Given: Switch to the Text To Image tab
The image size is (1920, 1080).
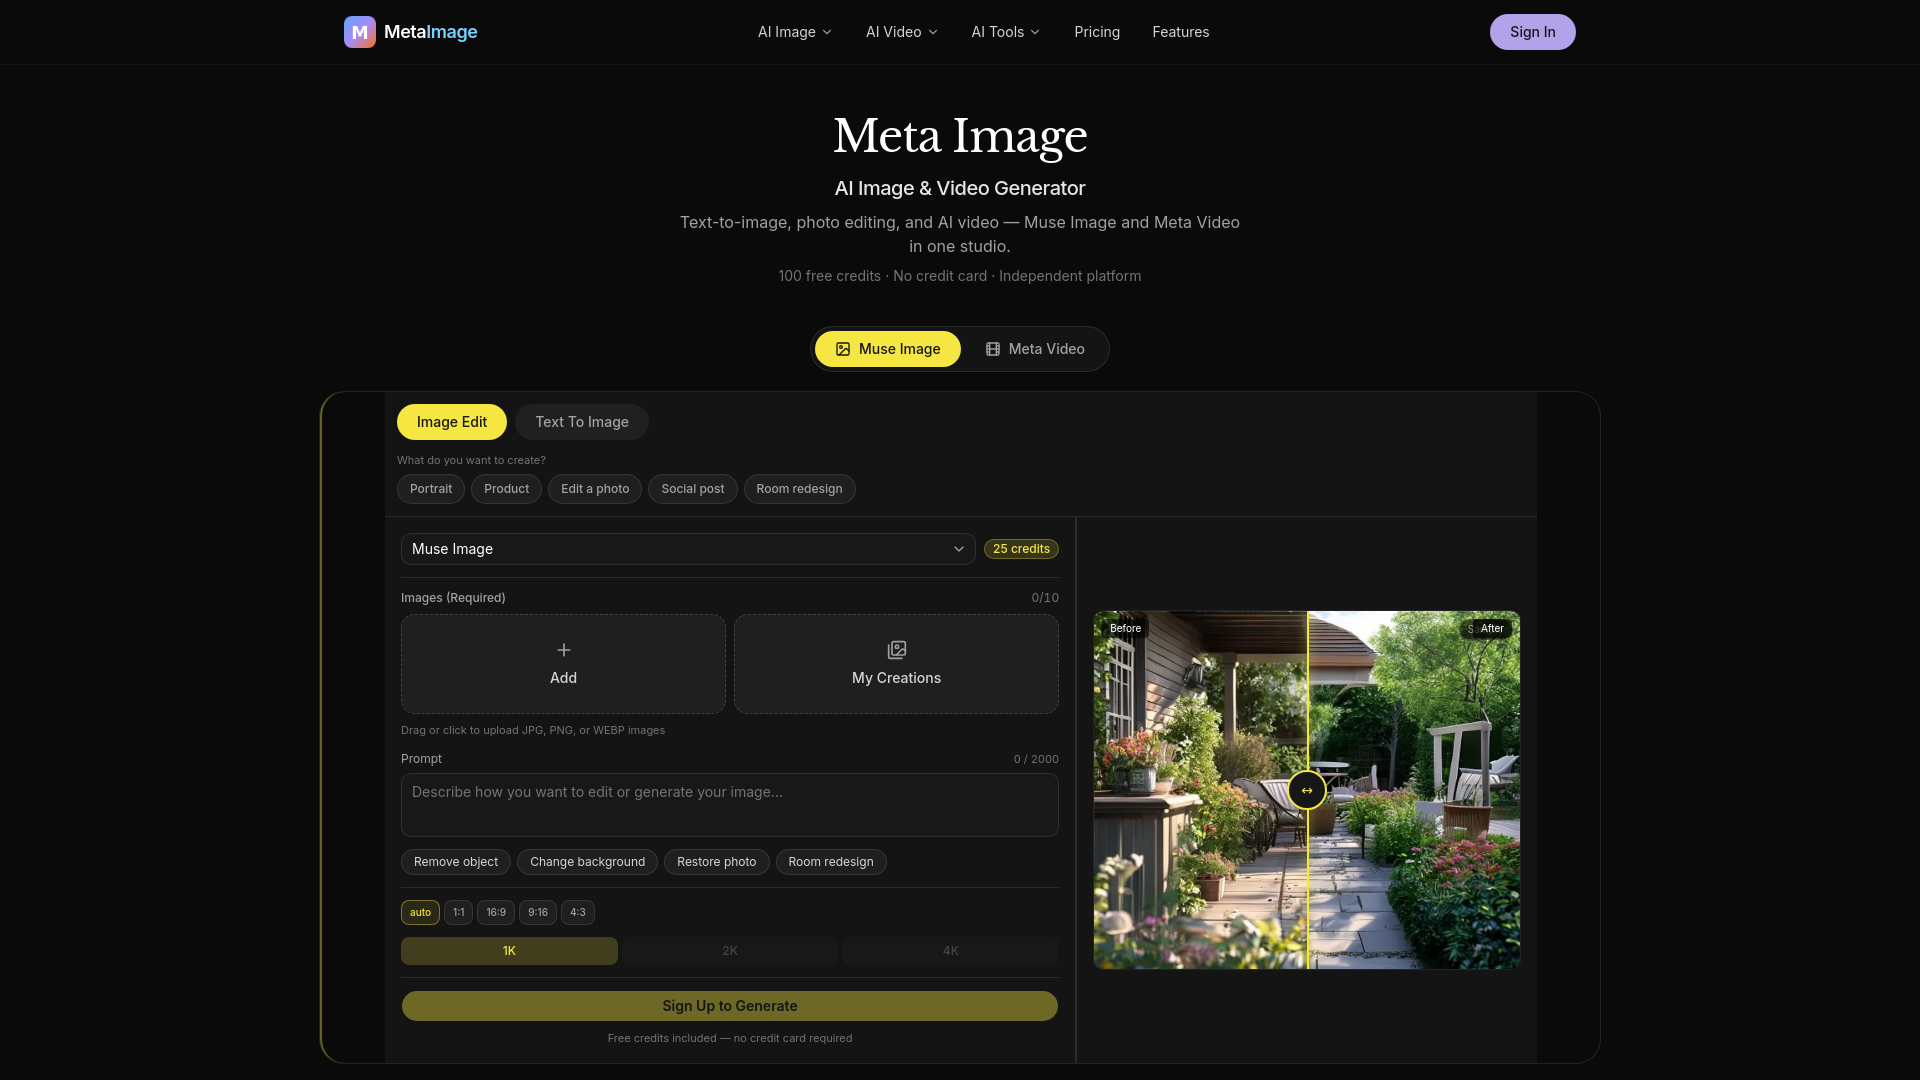Looking at the screenshot, I should 582,422.
